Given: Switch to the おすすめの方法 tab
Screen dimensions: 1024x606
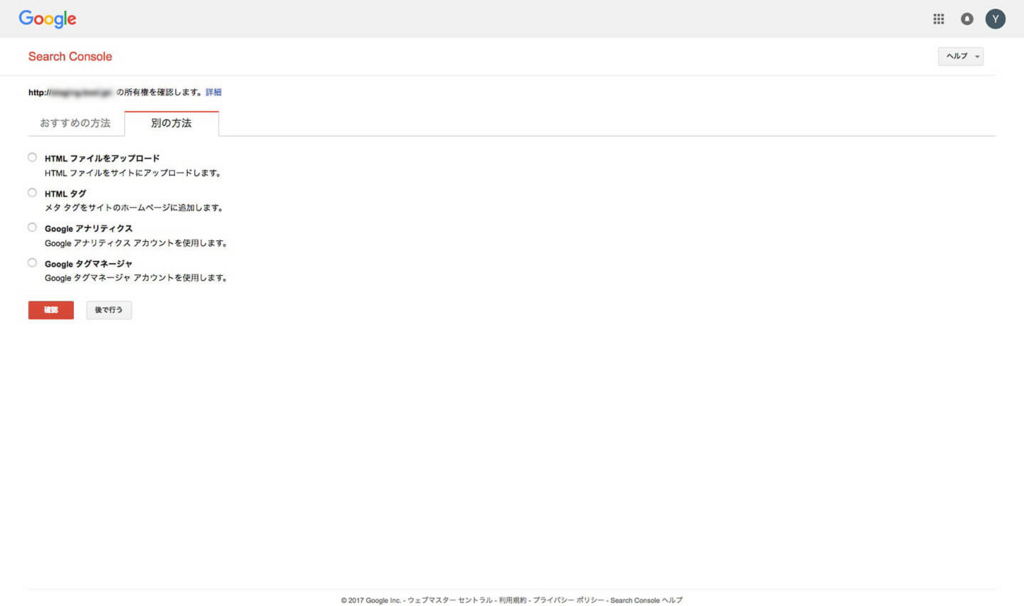Looking at the screenshot, I should 75,123.
